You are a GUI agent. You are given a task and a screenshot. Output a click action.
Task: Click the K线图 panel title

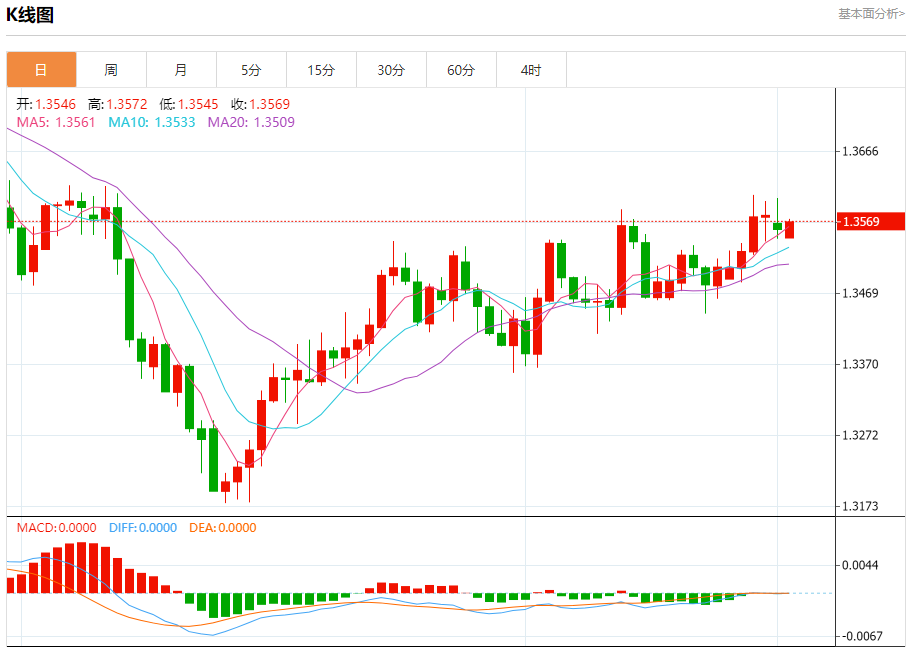[31, 15]
